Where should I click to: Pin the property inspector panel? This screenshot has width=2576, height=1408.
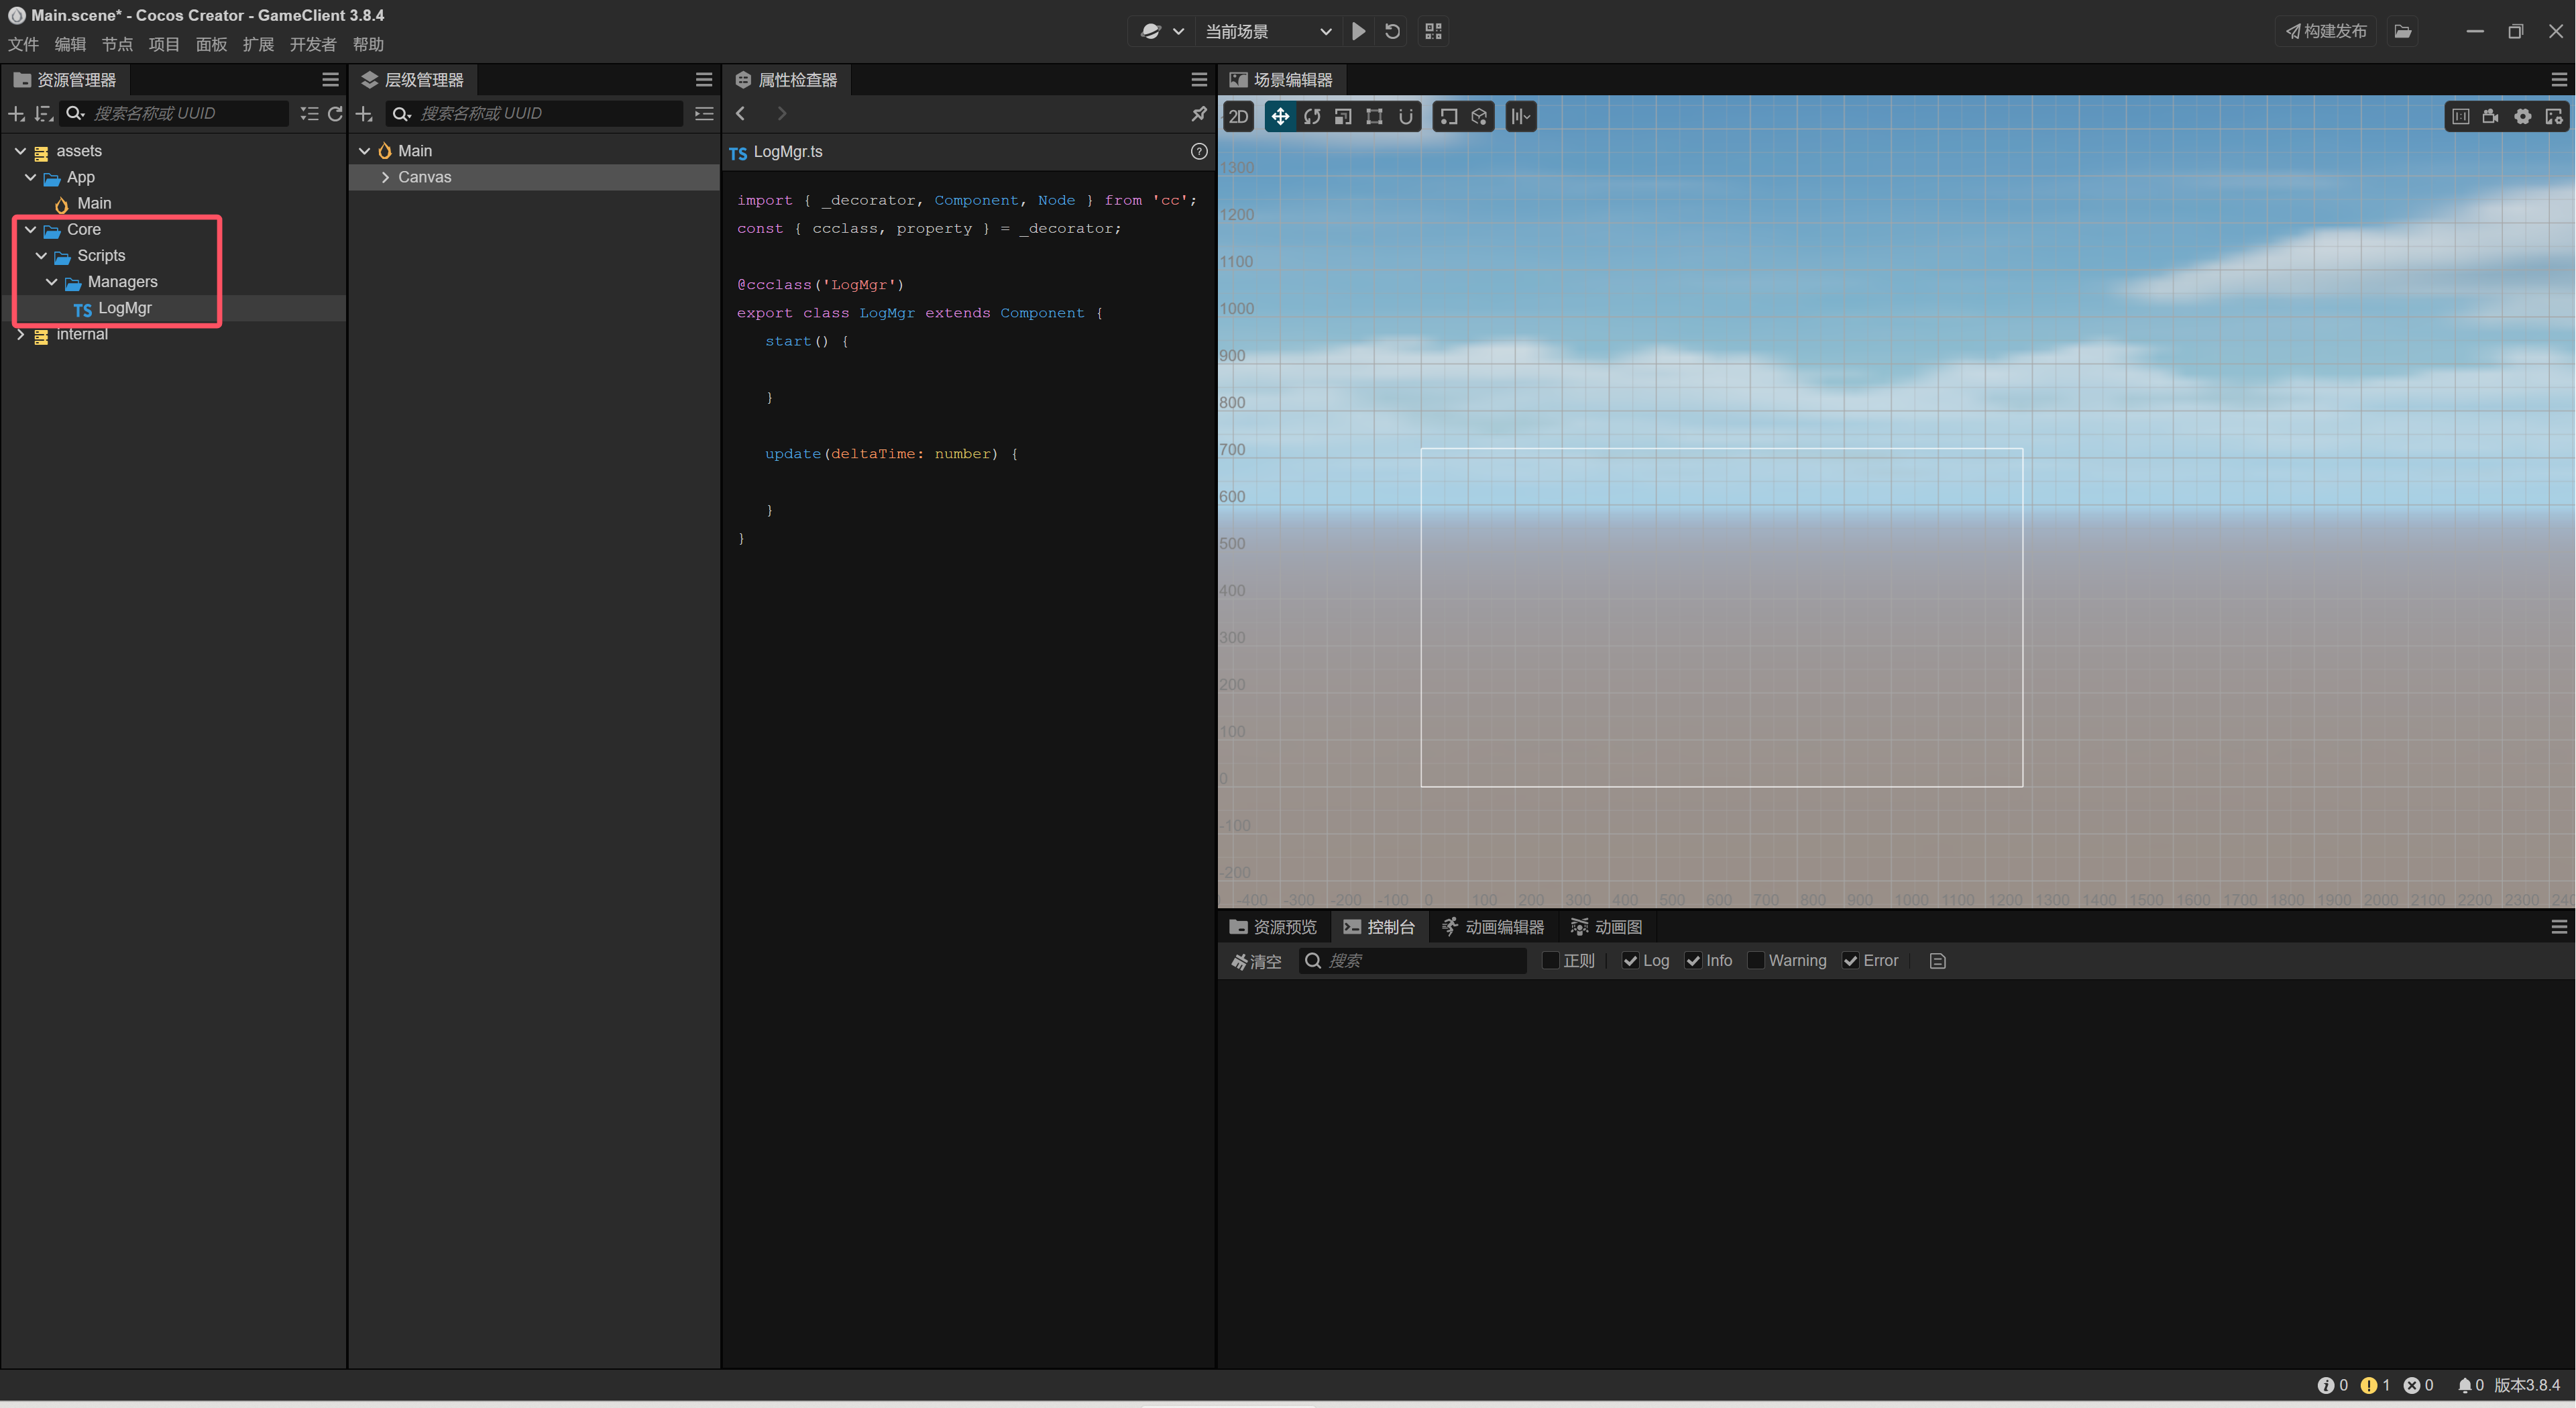(1198, 114)
